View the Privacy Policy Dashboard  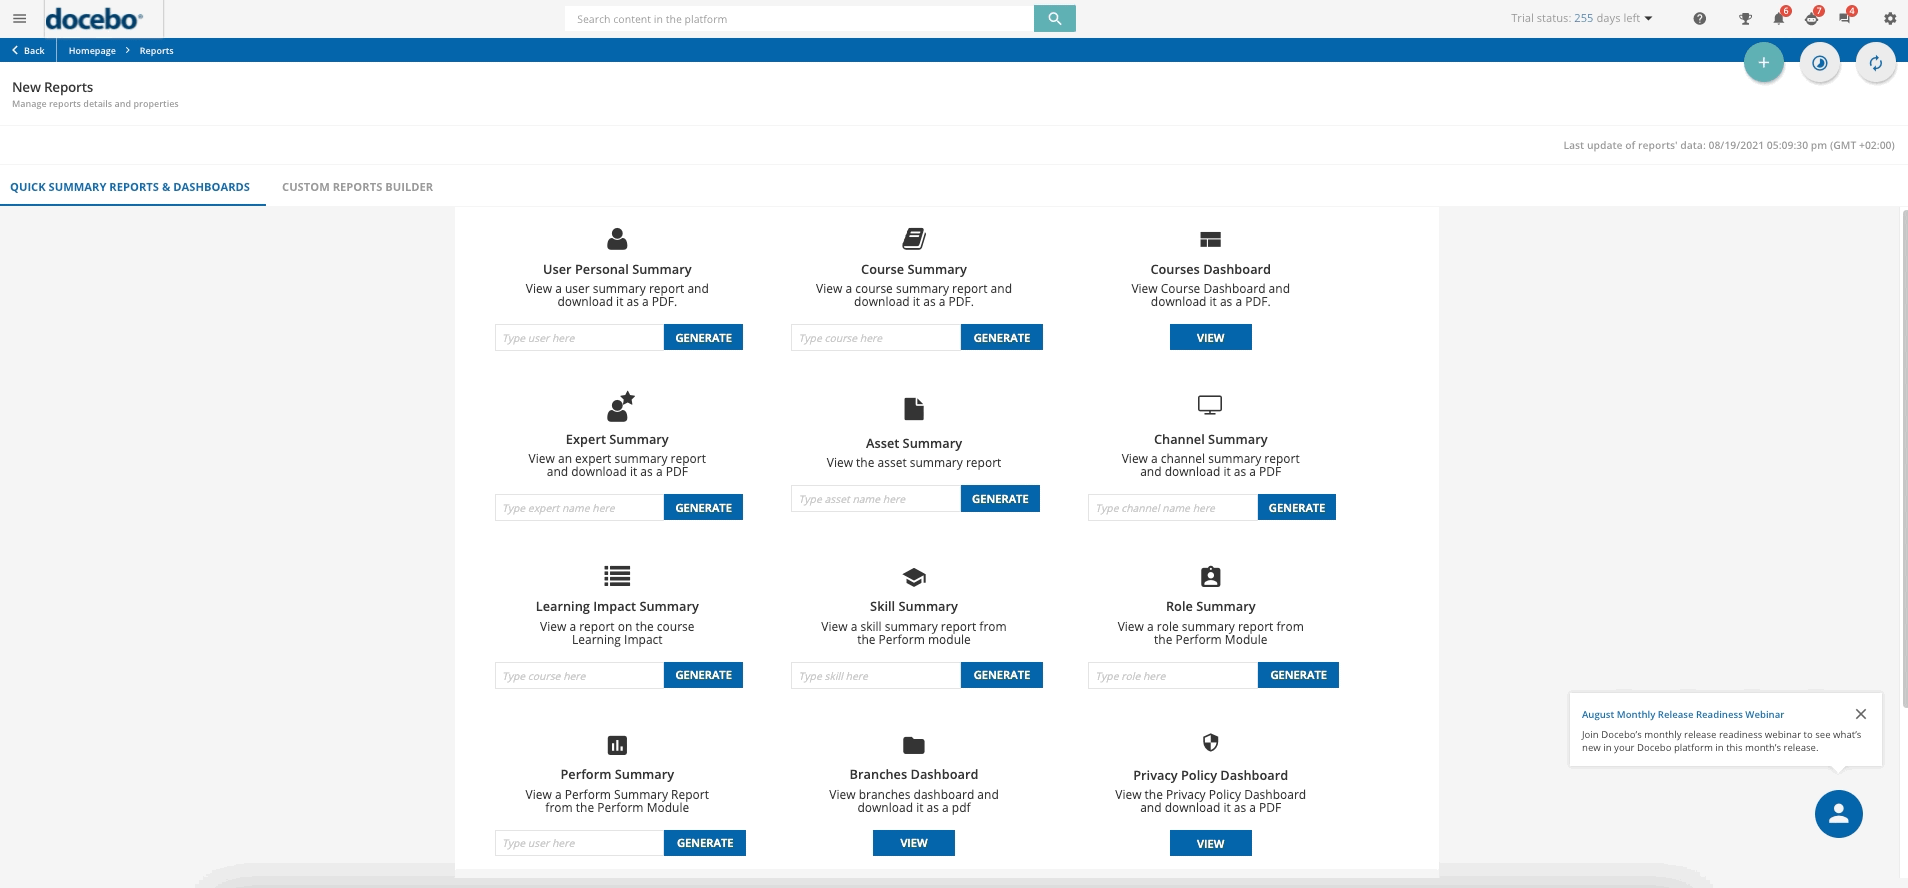point(1210,843)
